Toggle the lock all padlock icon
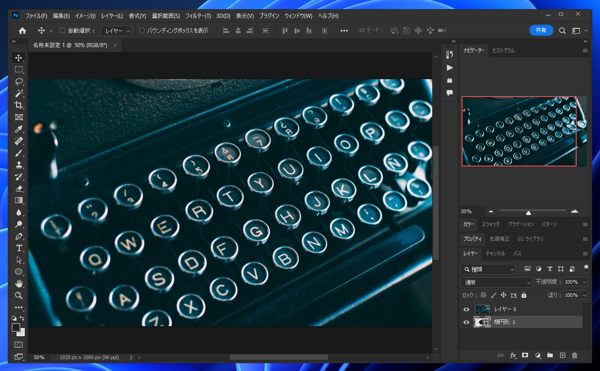This screenshot has width=600, height=371. coord(524,295)
